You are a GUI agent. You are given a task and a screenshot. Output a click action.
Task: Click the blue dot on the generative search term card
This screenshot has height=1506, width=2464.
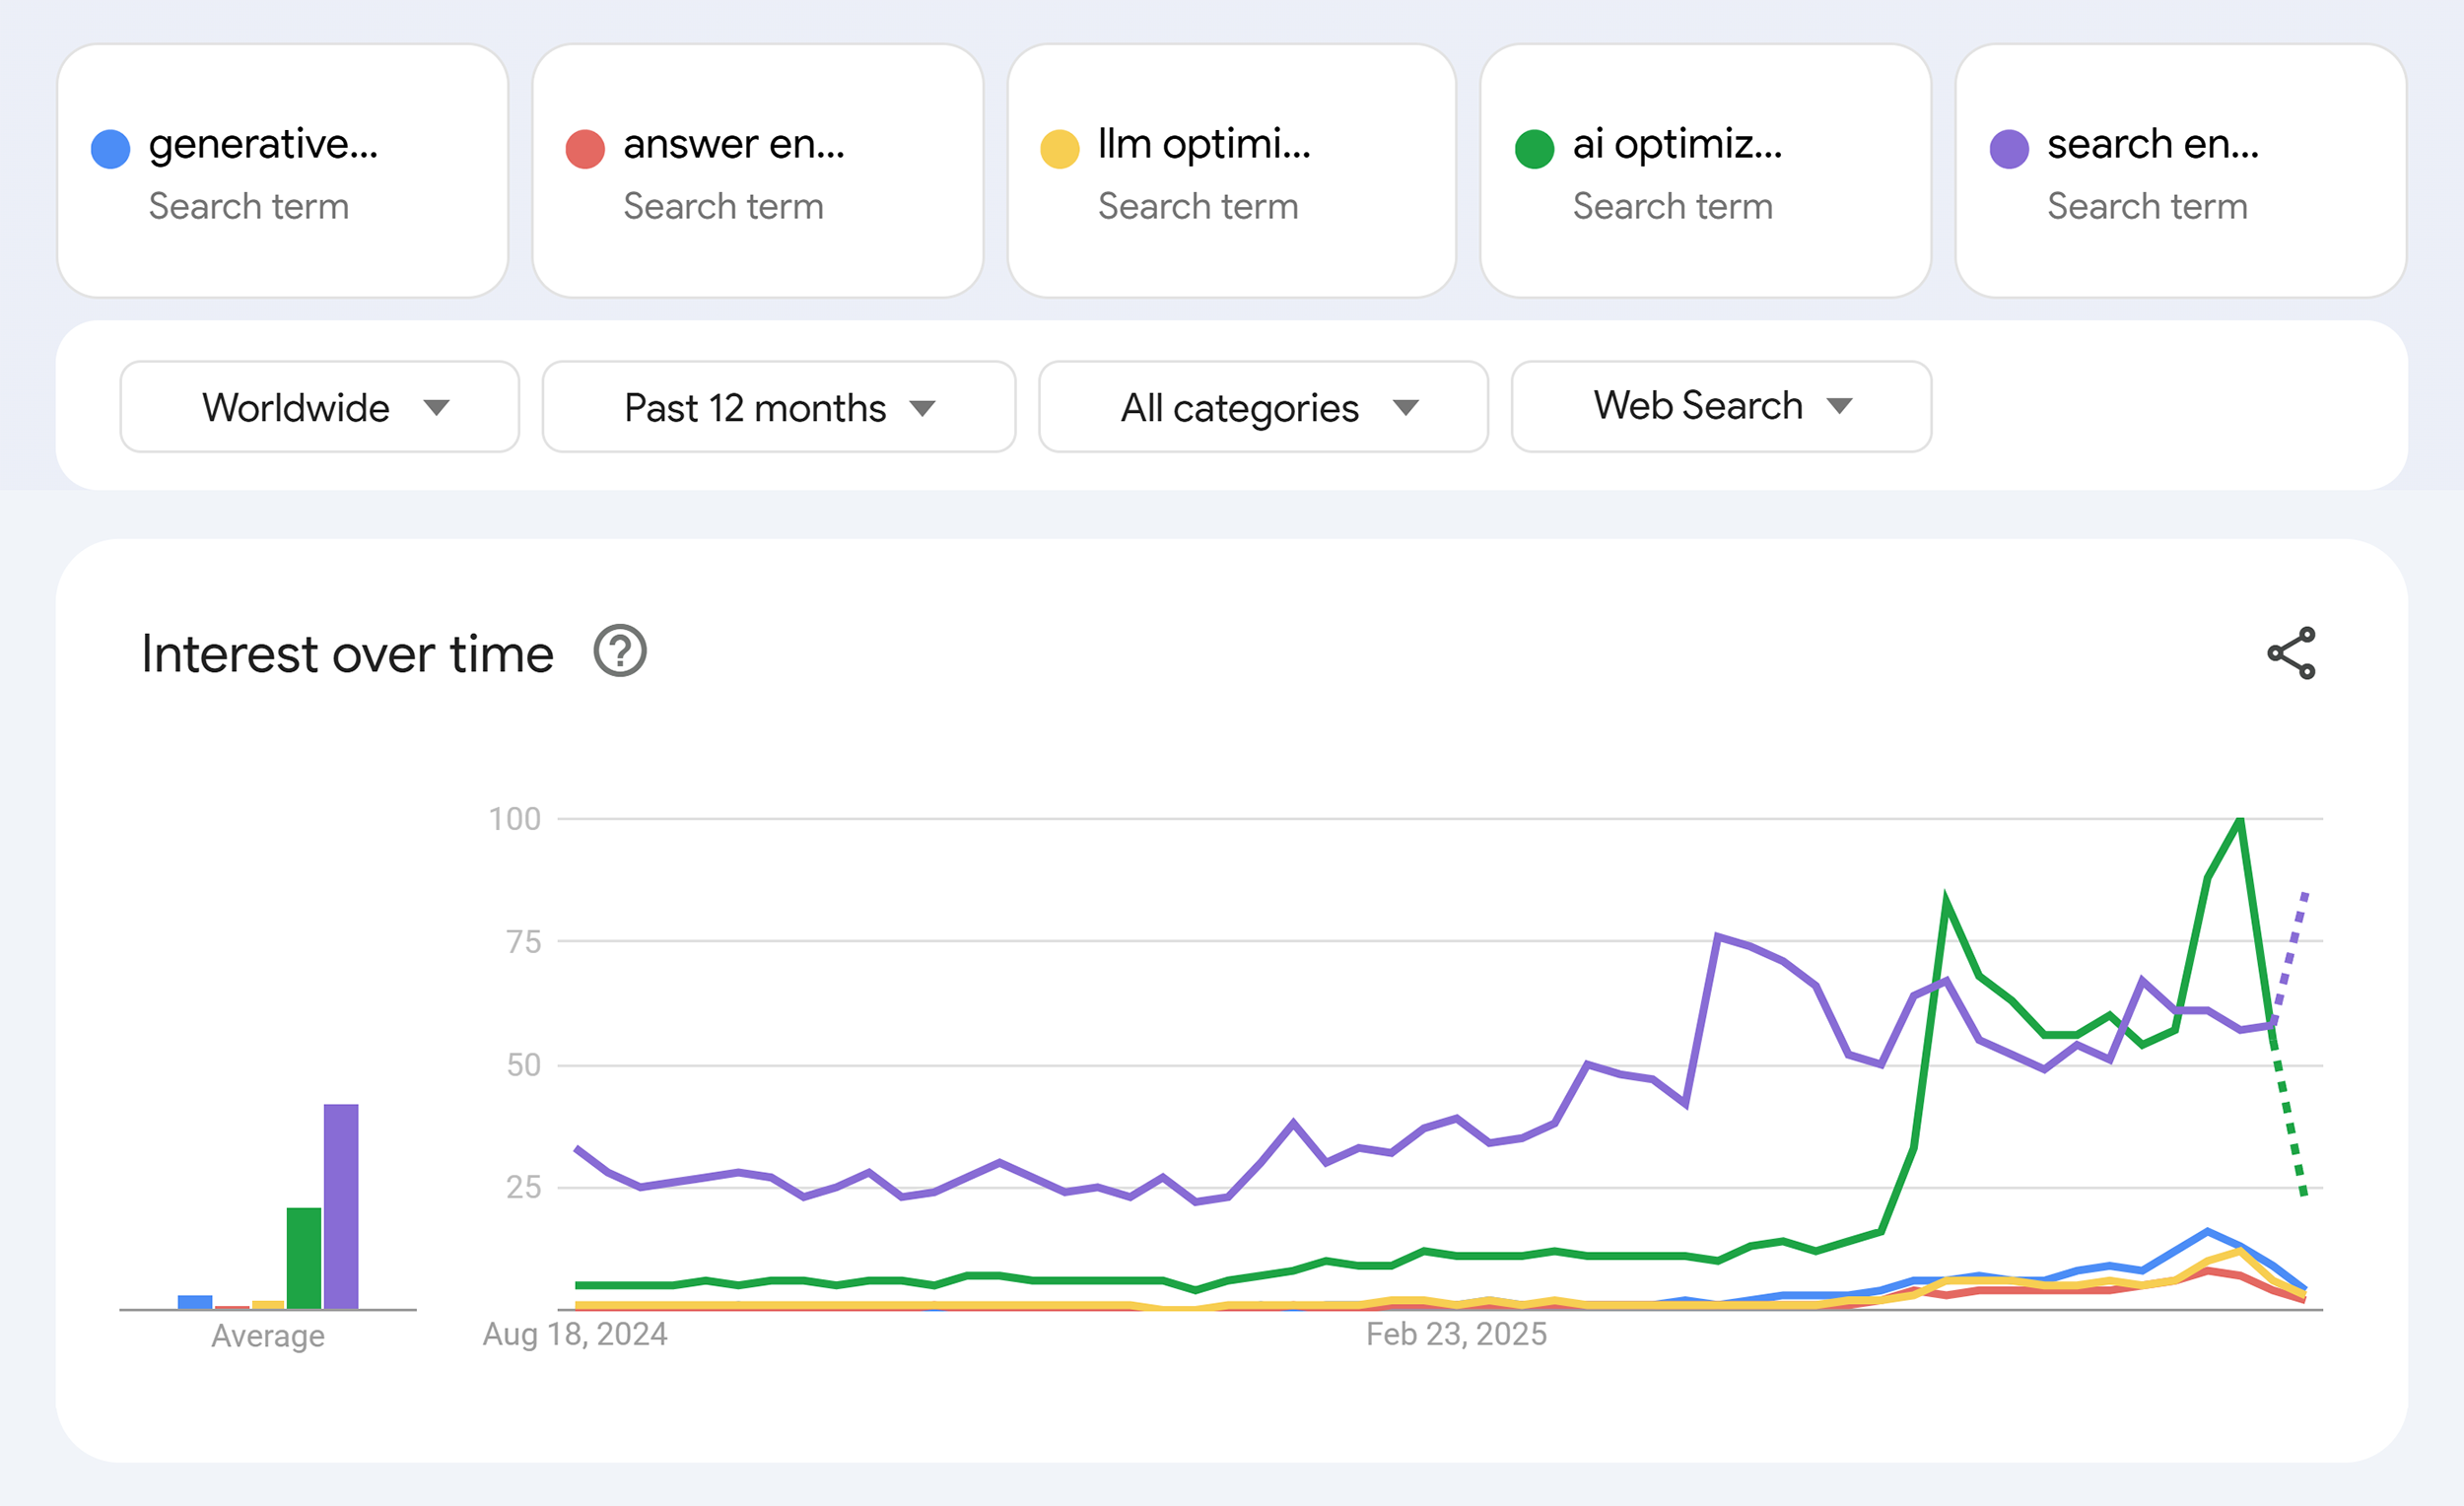[x=110, y=146]
